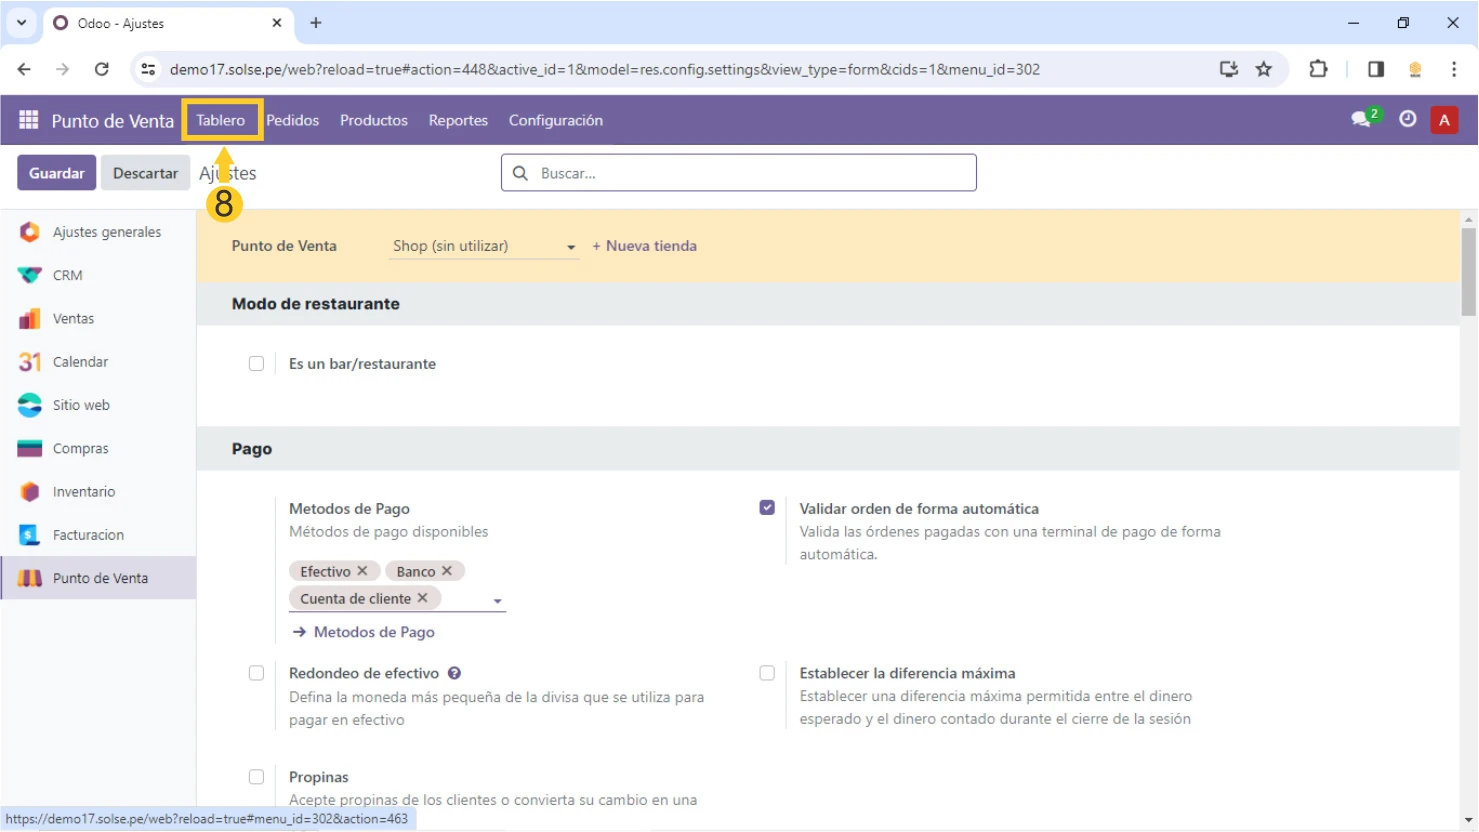Click the Guardar button
1479x832 pixels.
[x=57, y=173]
